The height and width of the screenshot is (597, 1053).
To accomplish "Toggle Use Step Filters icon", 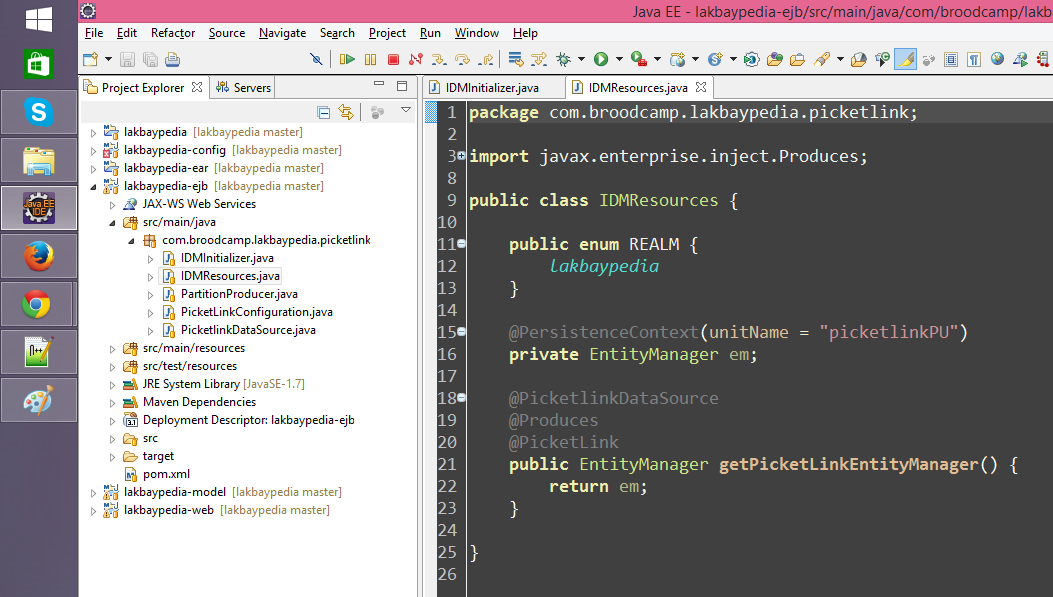I will pyautogui.click(x=539, y=59).
